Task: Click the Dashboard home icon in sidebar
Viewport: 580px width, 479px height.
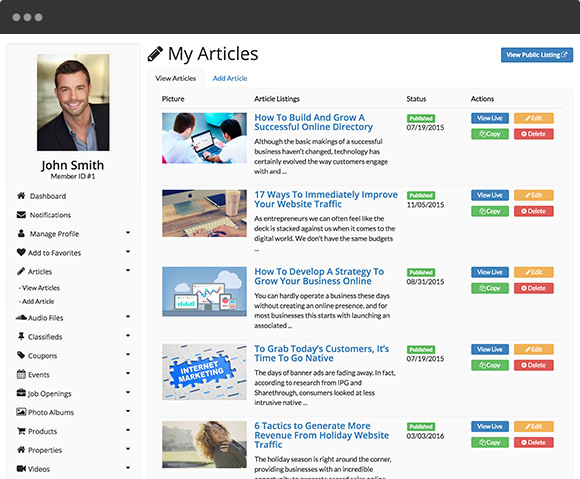Action: [x=21, y=196]
